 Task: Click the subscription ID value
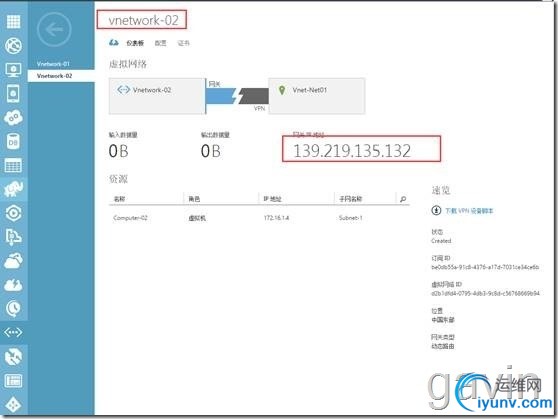click(x=485, y=267)
